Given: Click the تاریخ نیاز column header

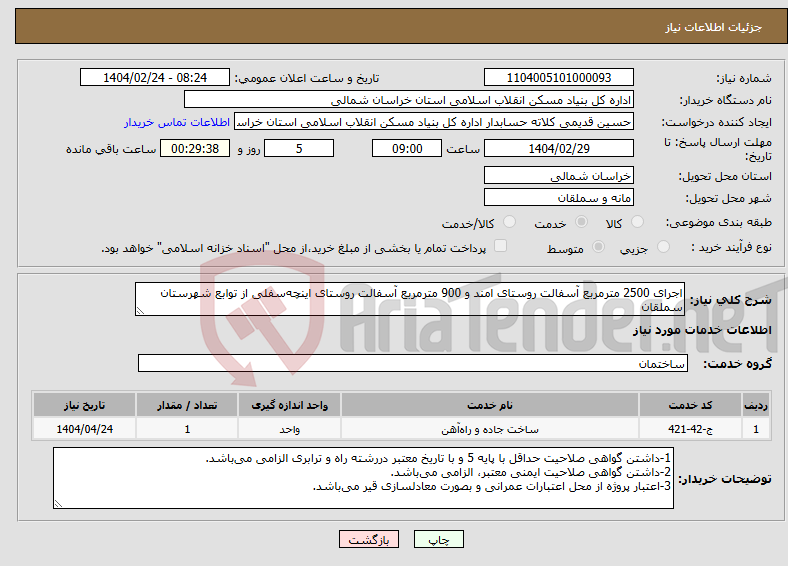Looking at the screenshot, I should (x=84, y=405).
